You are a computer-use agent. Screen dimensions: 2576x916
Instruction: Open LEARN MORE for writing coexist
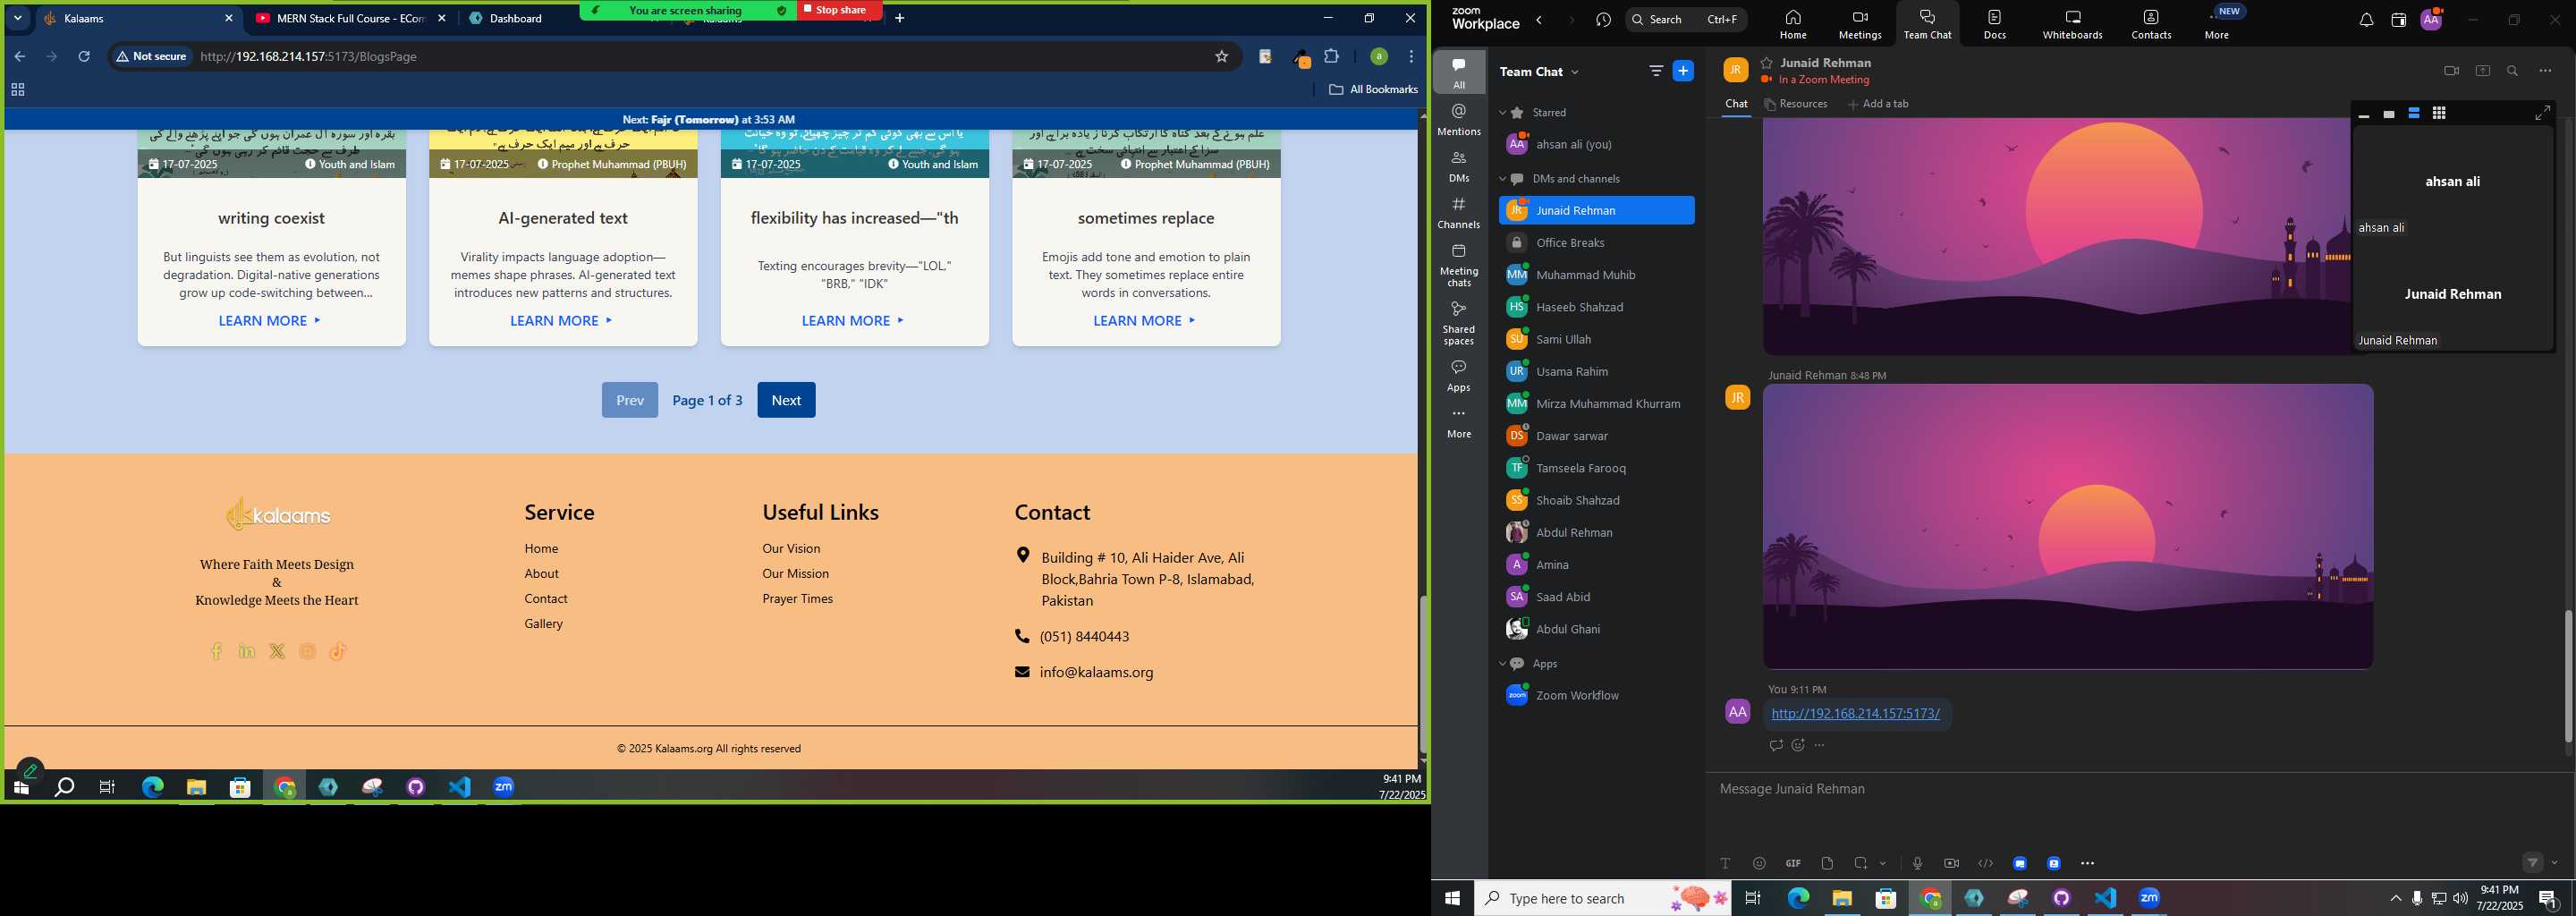click(x=271, y=321)
